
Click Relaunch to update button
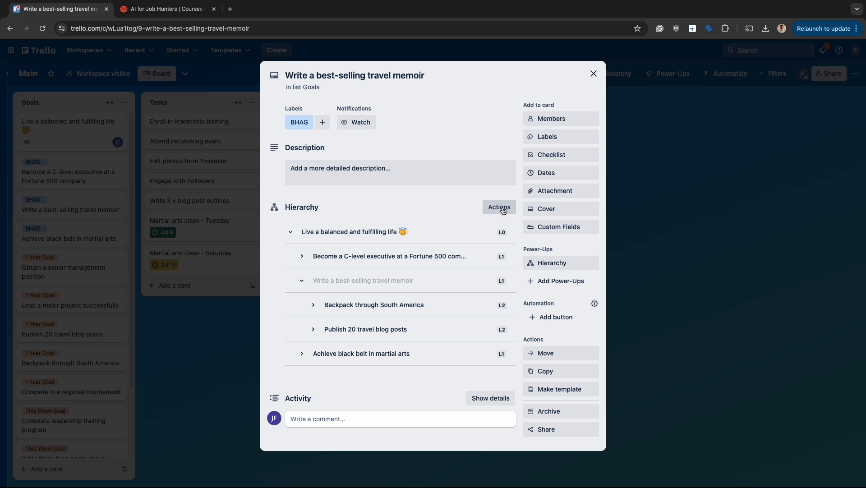point(827,28)
